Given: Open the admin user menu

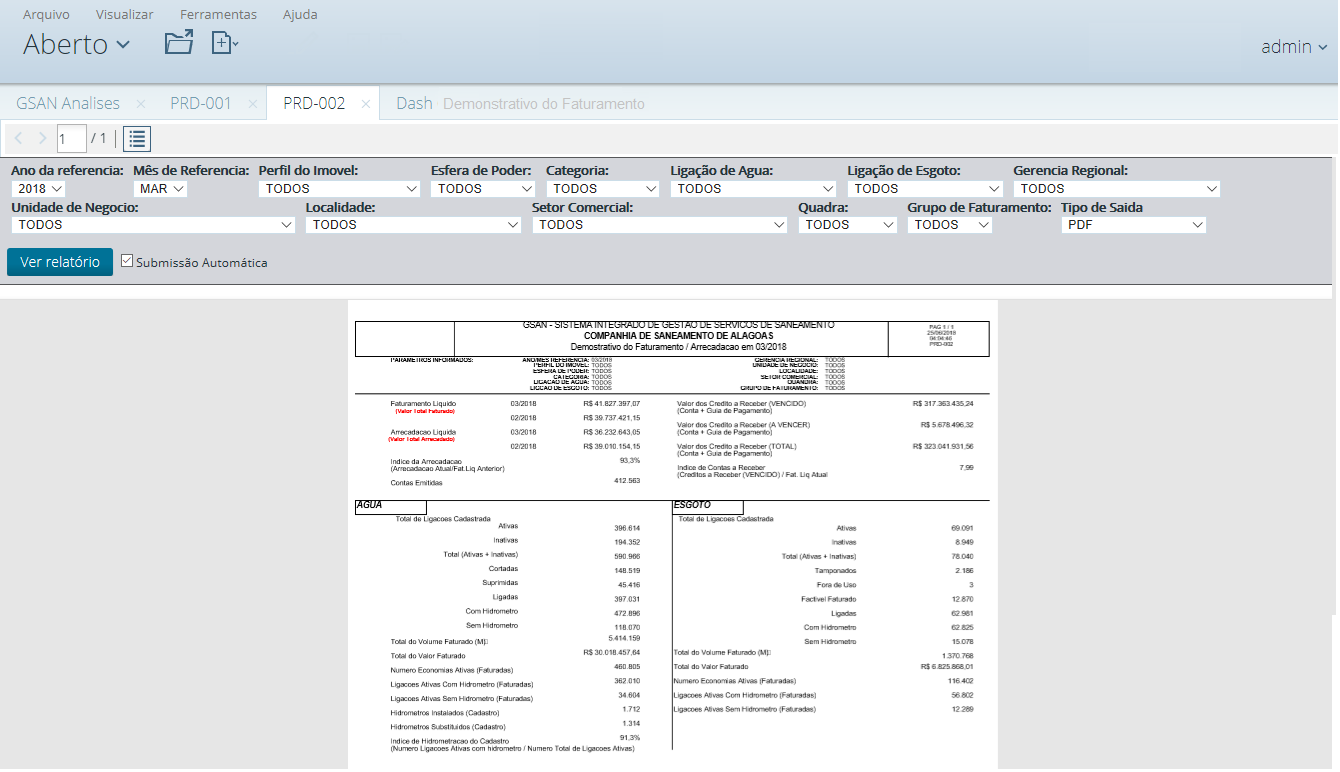Looking at the screenshot, I should click(1293, 47).
